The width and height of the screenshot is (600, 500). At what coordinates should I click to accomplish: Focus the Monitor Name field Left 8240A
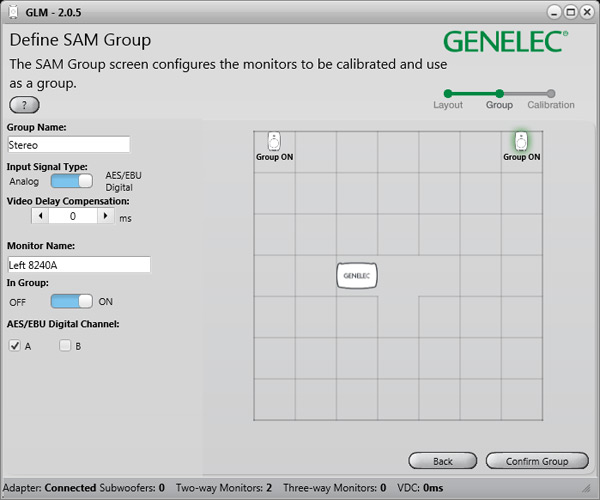(78, 264)
